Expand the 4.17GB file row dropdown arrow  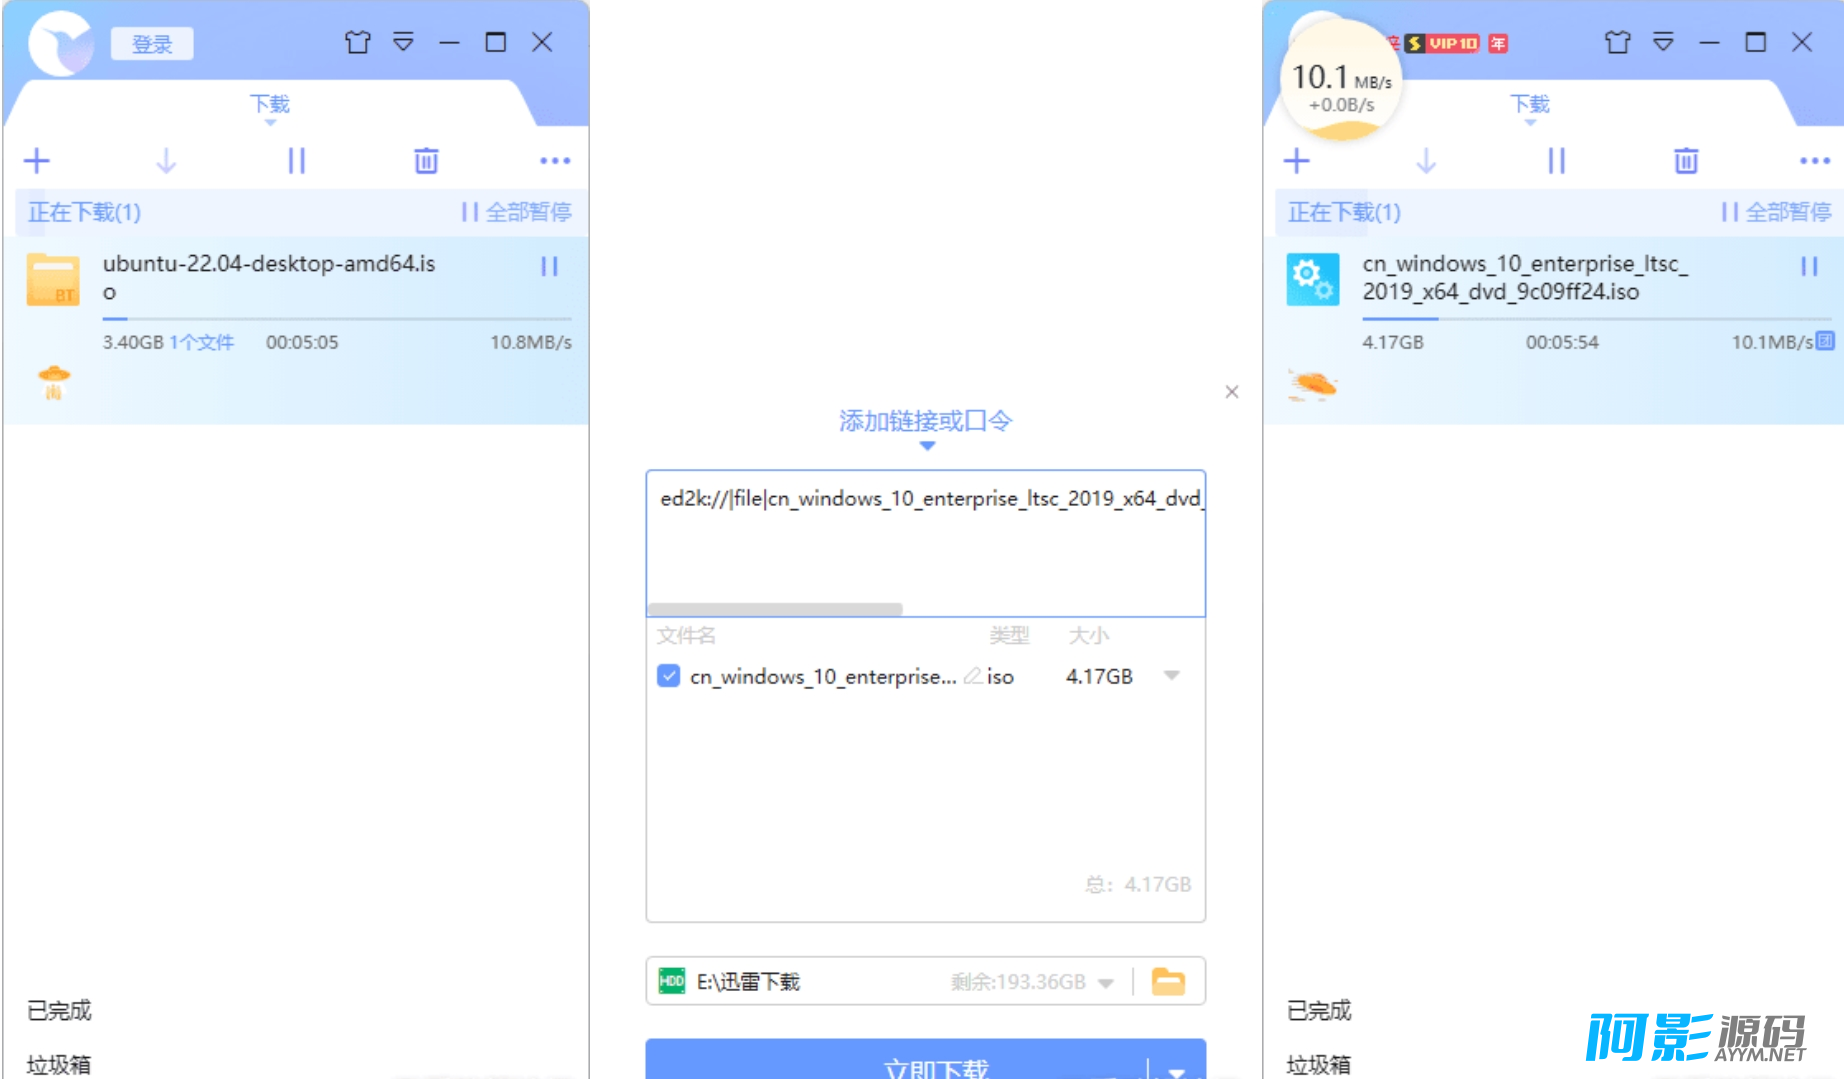click(1172, 676)
